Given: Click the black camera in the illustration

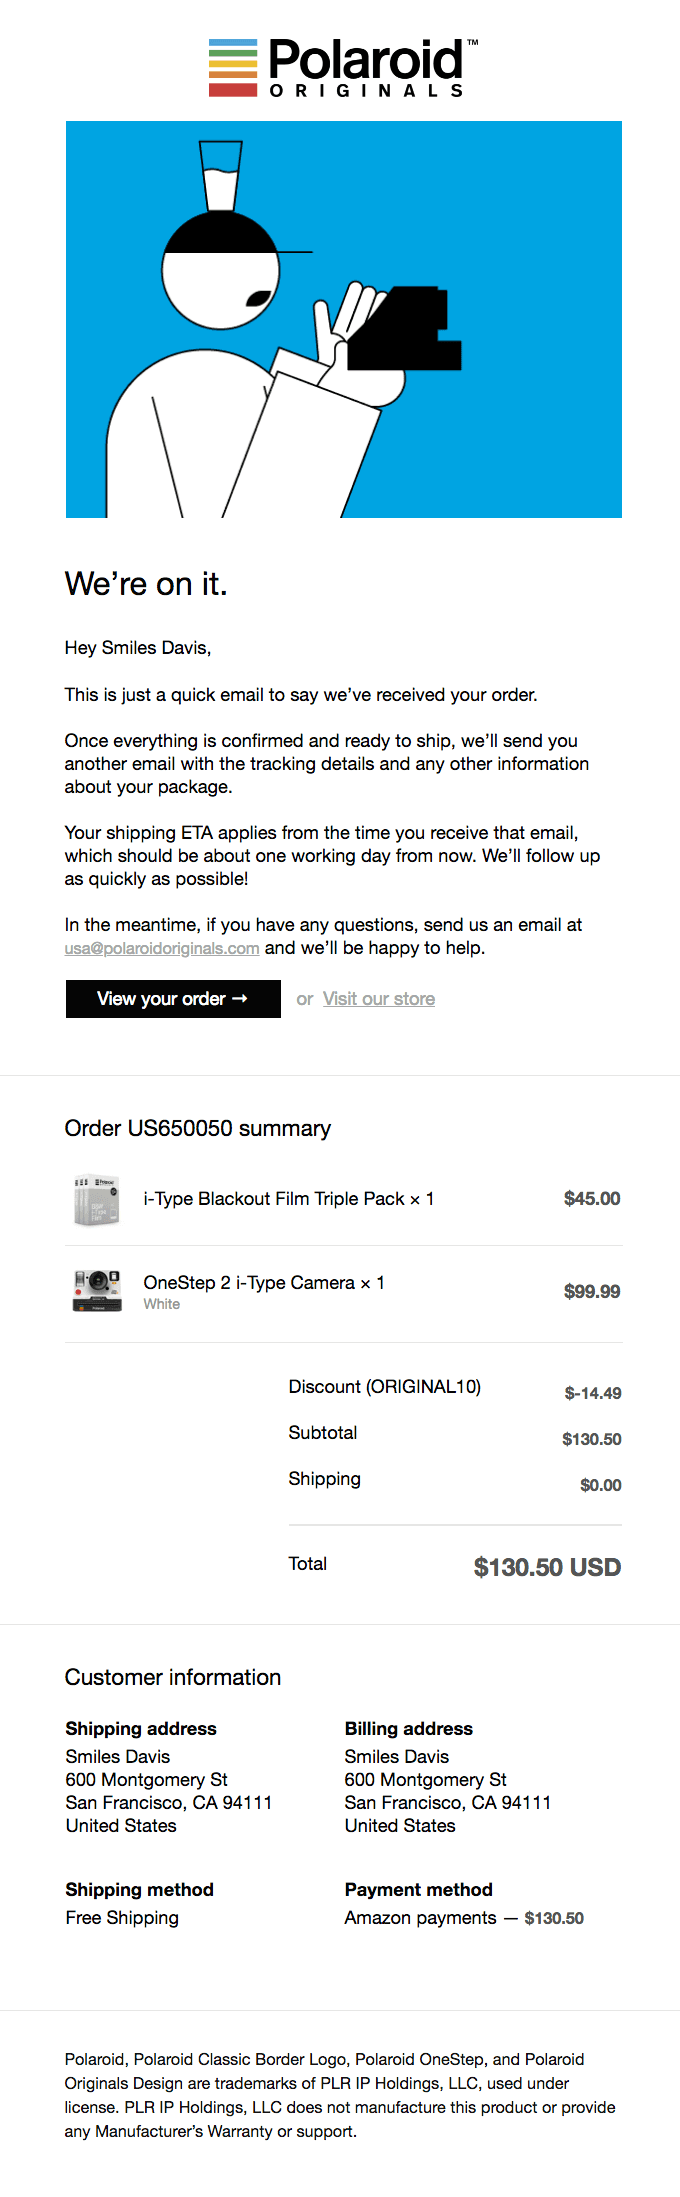Looking at the screenshot, I should coord(405,330).
